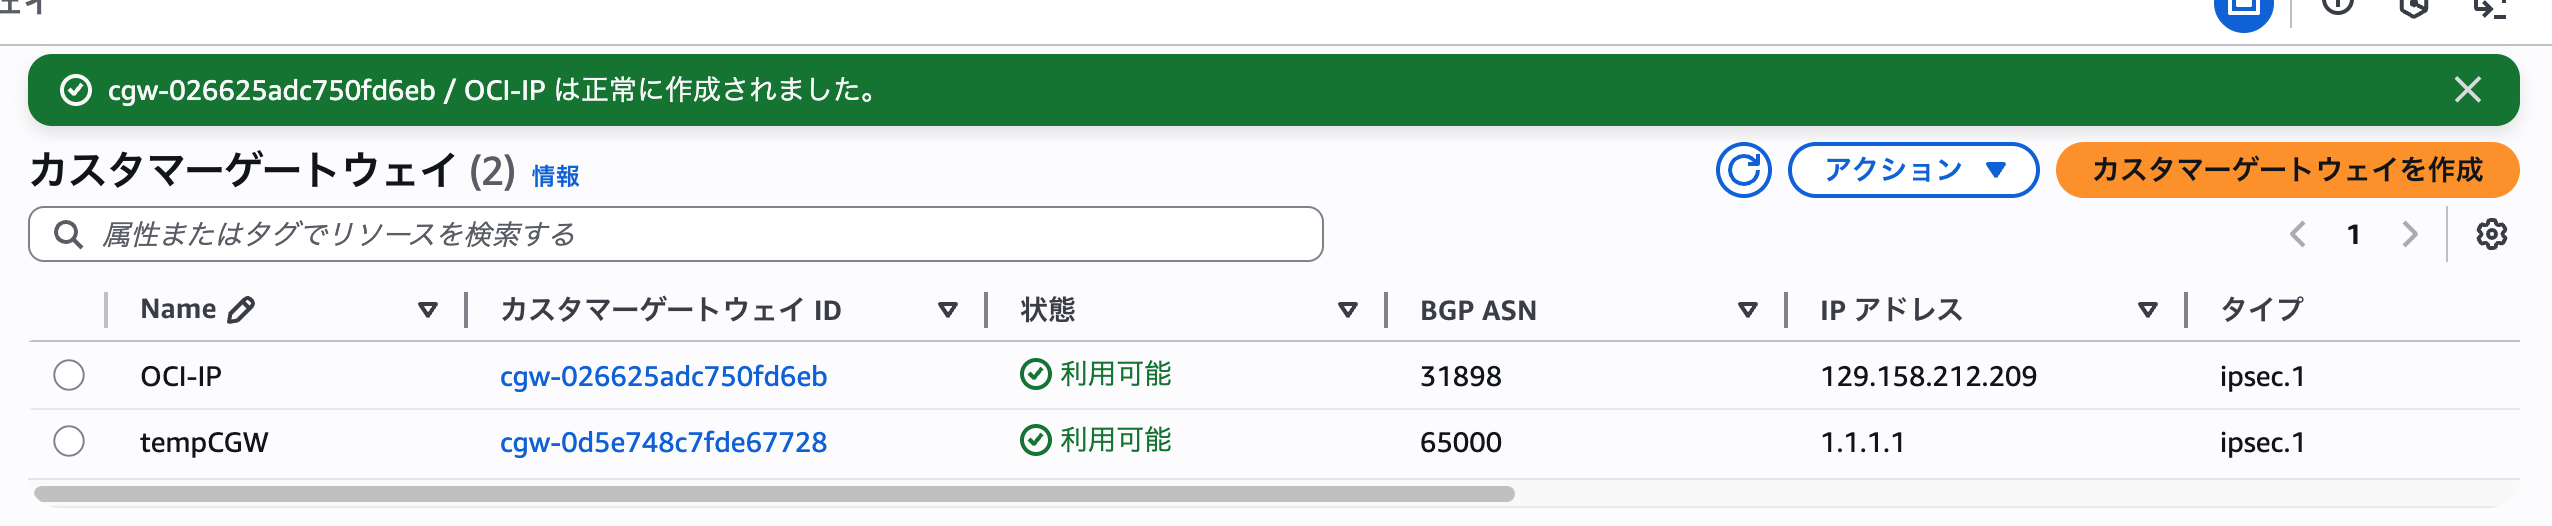Image resolution: width=2552 pixels, height=526 pixels.
Task: Sort by BGP ASN column arrow
Action: pyautogui.click(x=1748, y=310)
